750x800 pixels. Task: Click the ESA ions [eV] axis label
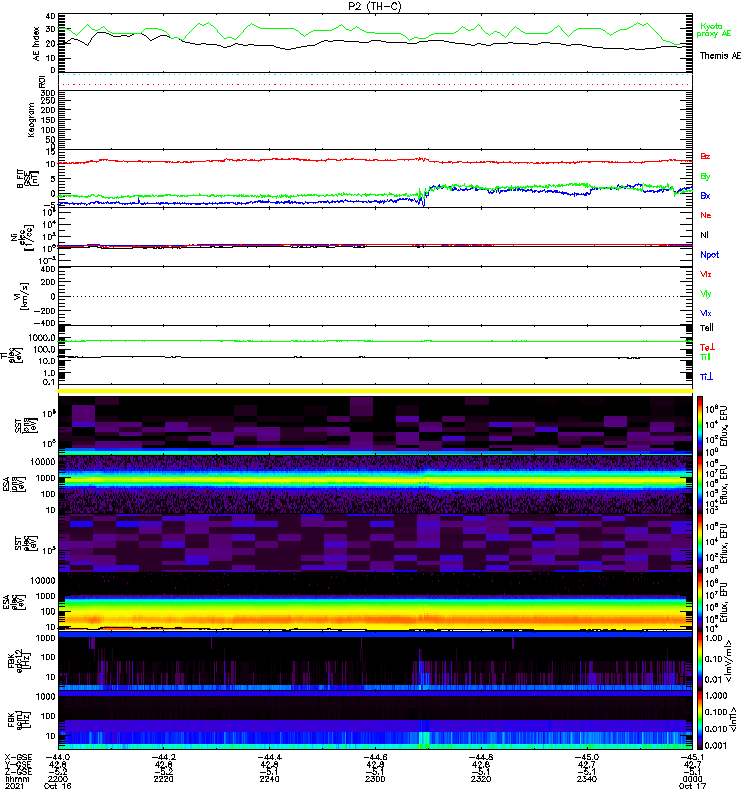[x=14, y=484]
